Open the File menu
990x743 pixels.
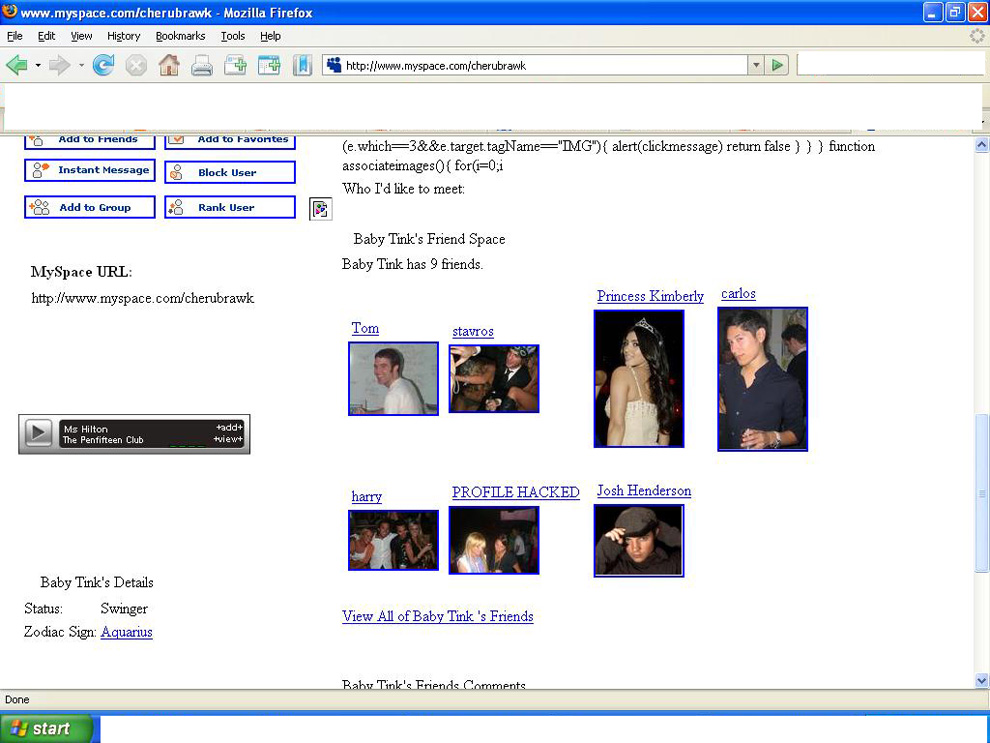pos(15,36)
